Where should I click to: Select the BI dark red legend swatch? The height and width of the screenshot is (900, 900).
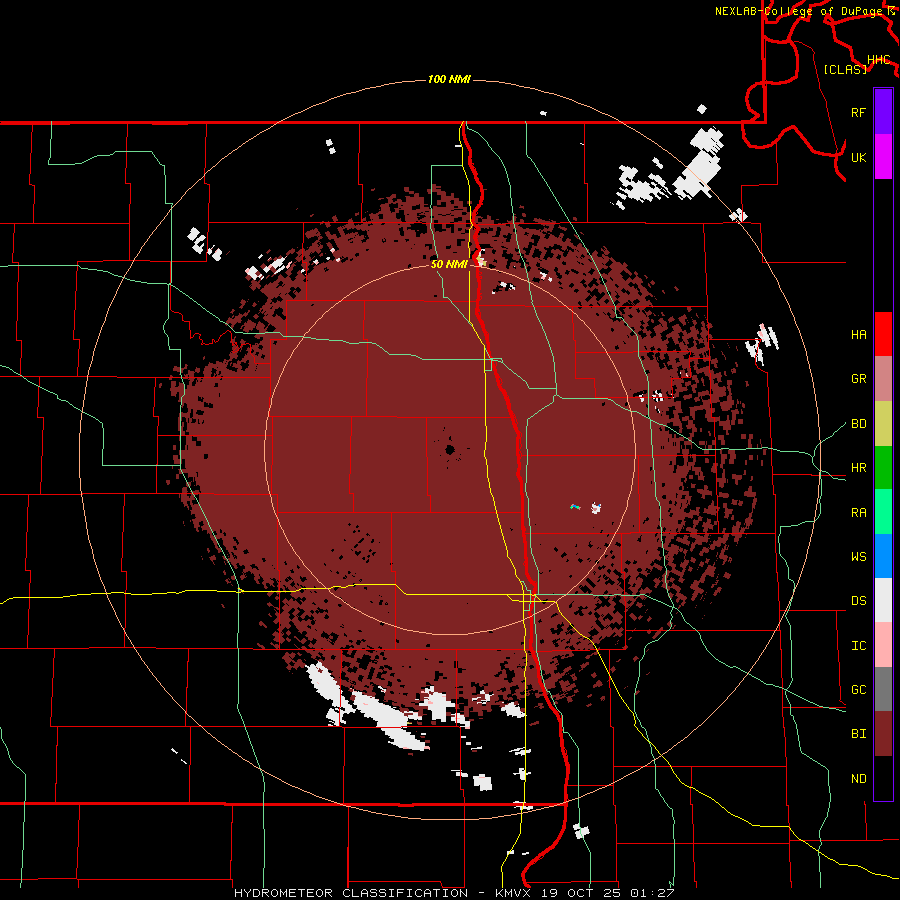coord(883,734)
